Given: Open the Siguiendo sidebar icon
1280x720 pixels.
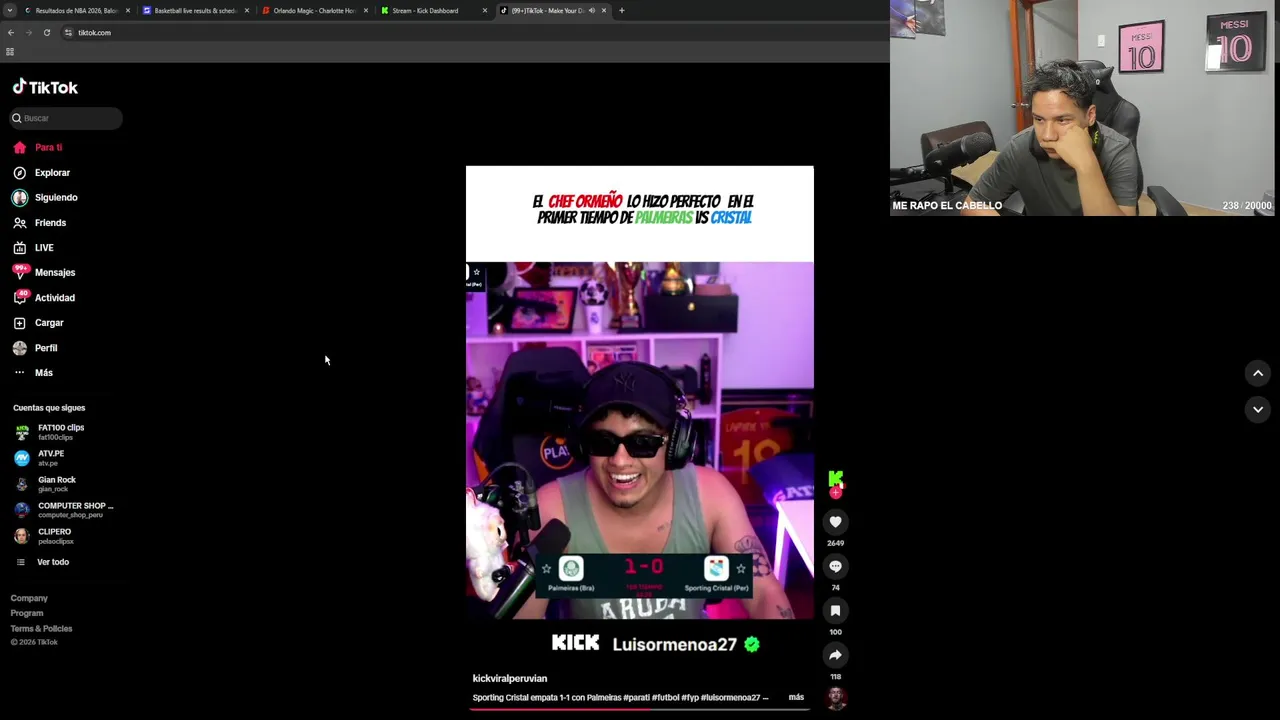Looking at the screenshot, I should (x=19, y=198).
